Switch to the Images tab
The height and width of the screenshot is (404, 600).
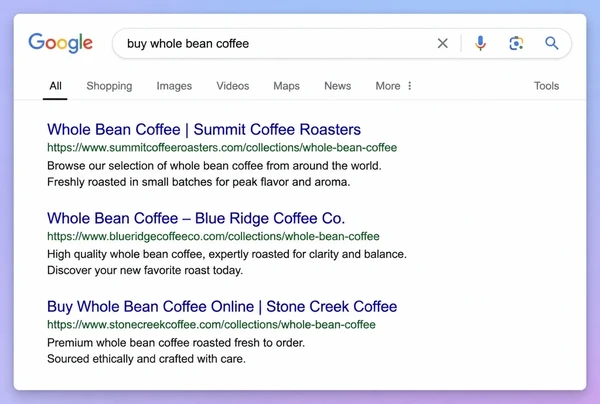point(174,86)
